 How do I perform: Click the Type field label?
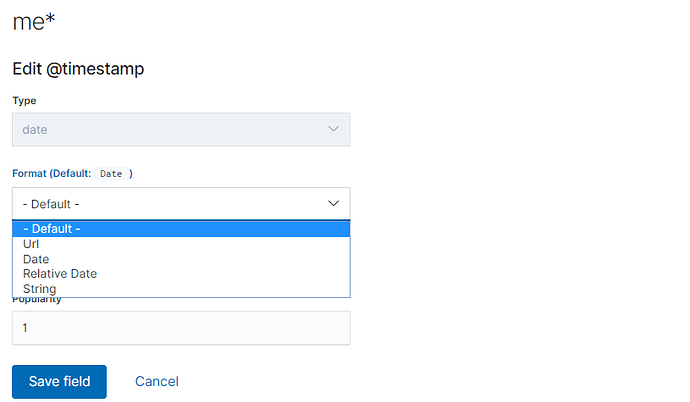click(x=24, y=101)
